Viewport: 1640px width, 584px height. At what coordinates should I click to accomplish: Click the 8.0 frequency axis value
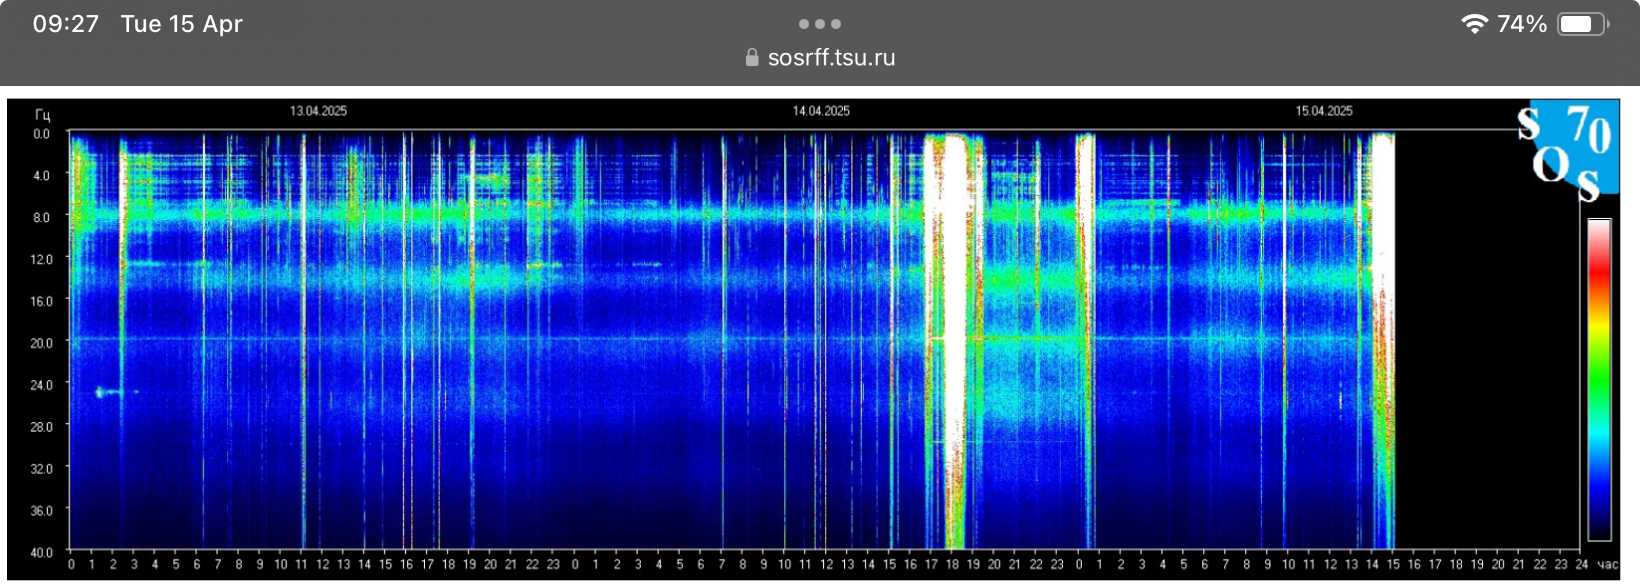[41, 218]
